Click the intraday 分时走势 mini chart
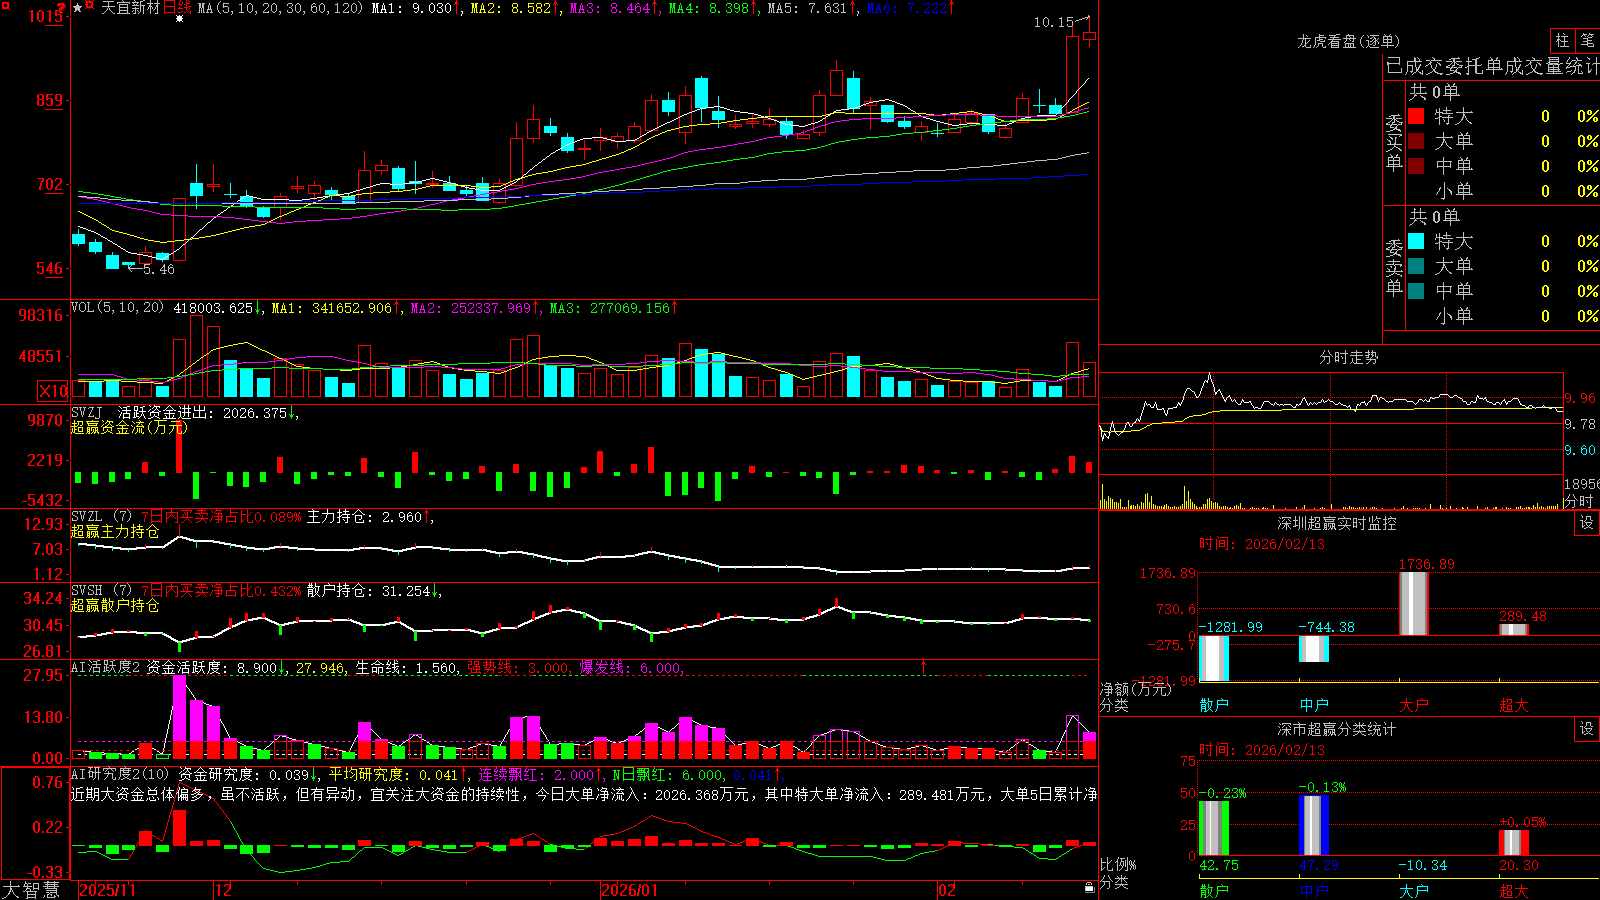Screen dimensions: 1600x900 (x=1331, y=423)
